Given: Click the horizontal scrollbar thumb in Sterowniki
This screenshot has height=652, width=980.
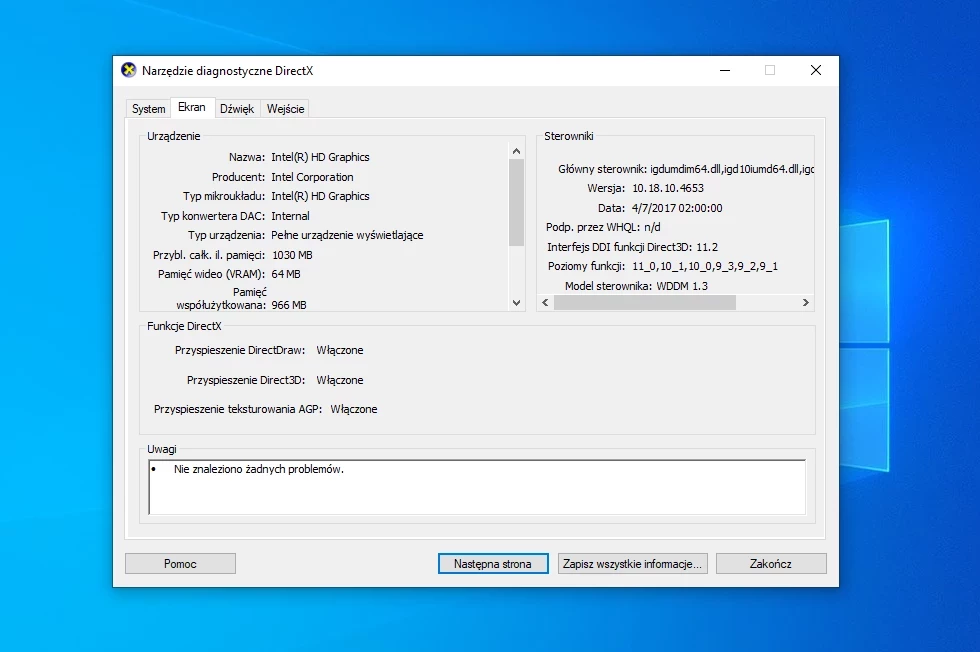Looking at the screenshot, I should pos(644,303).
